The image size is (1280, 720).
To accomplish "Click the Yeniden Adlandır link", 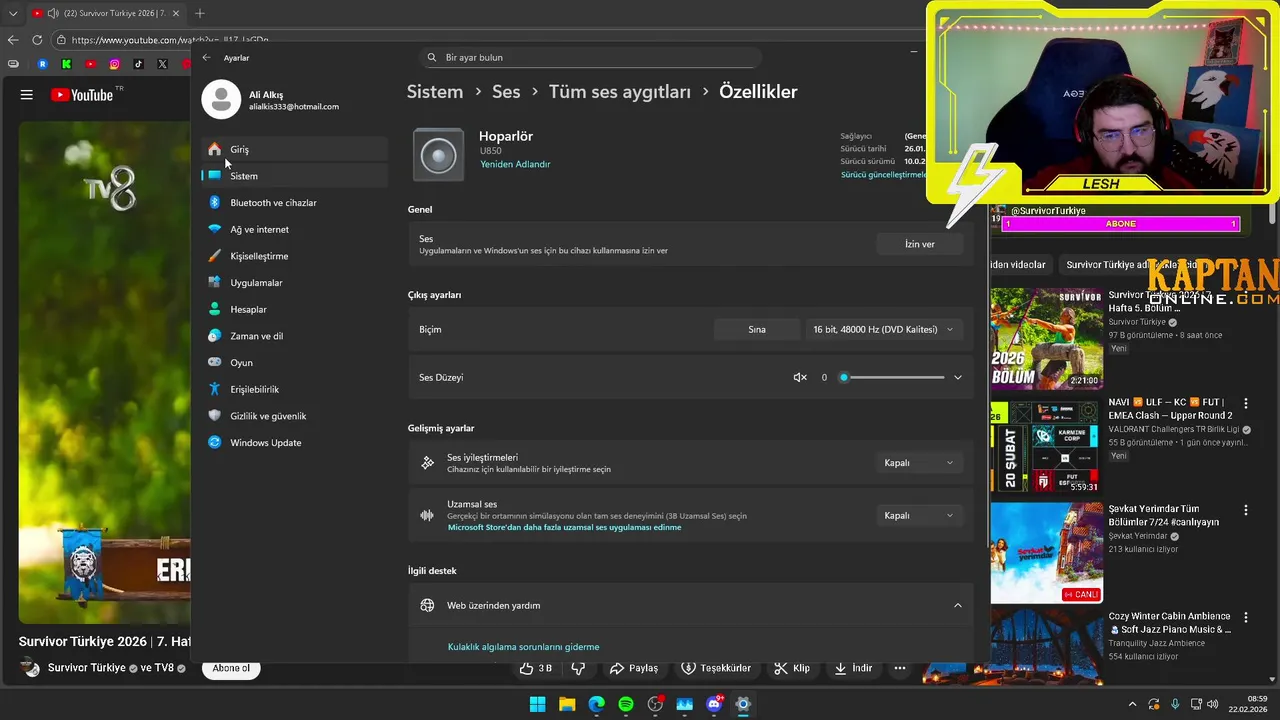I will tap(515, 164).
